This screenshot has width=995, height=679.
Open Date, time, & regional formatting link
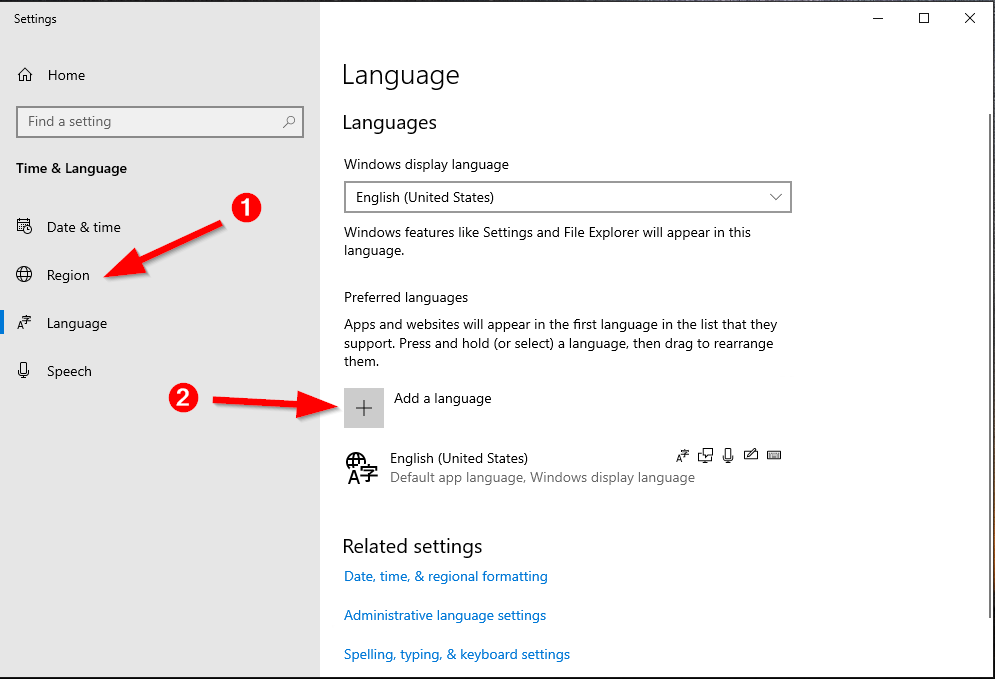446,576
